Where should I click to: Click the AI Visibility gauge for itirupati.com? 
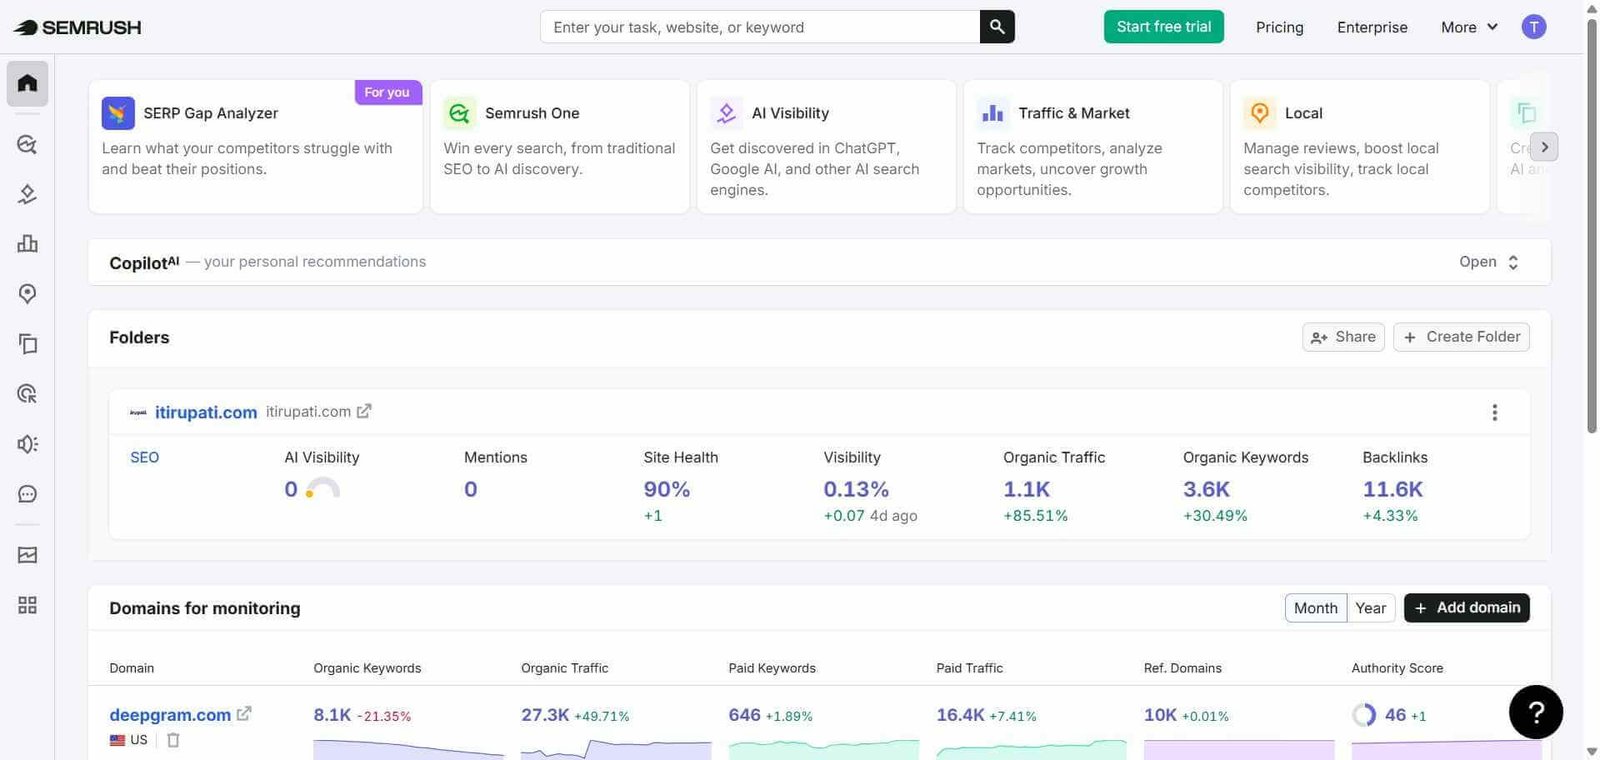[323, 488]
